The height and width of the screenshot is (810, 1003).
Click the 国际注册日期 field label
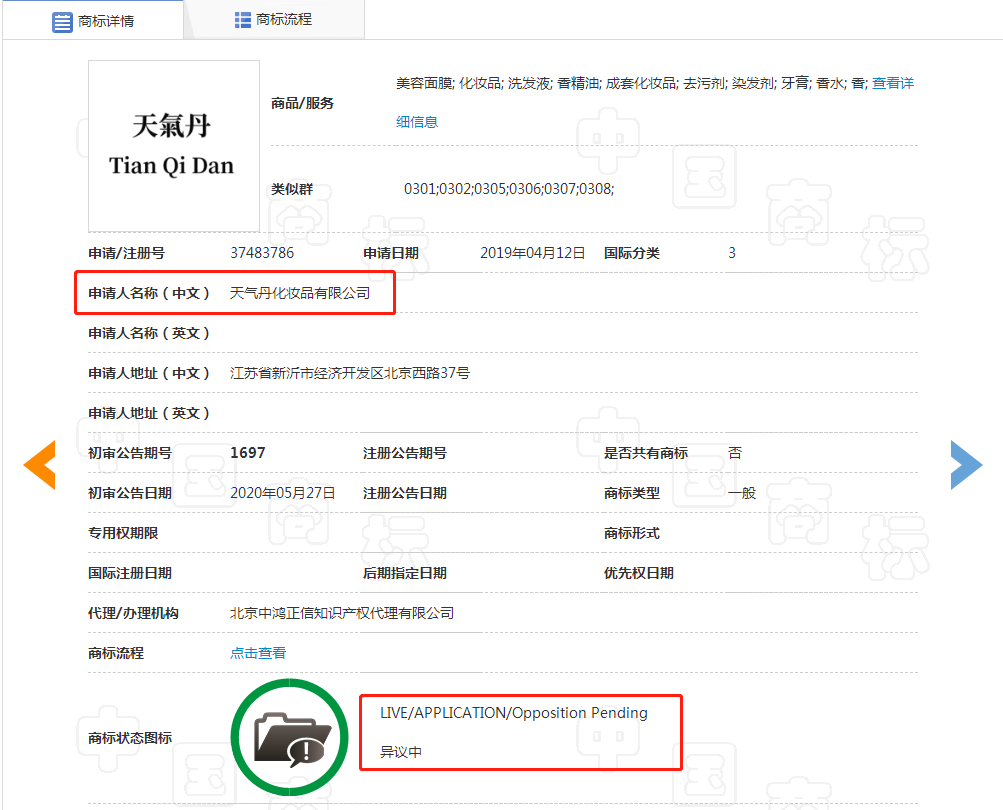(x=130, y=573)
